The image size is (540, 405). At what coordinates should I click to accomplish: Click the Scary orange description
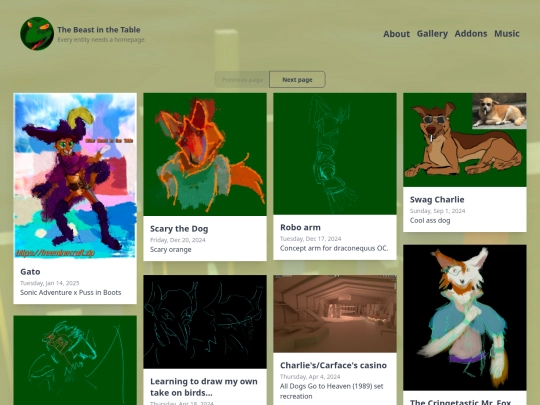170,249
